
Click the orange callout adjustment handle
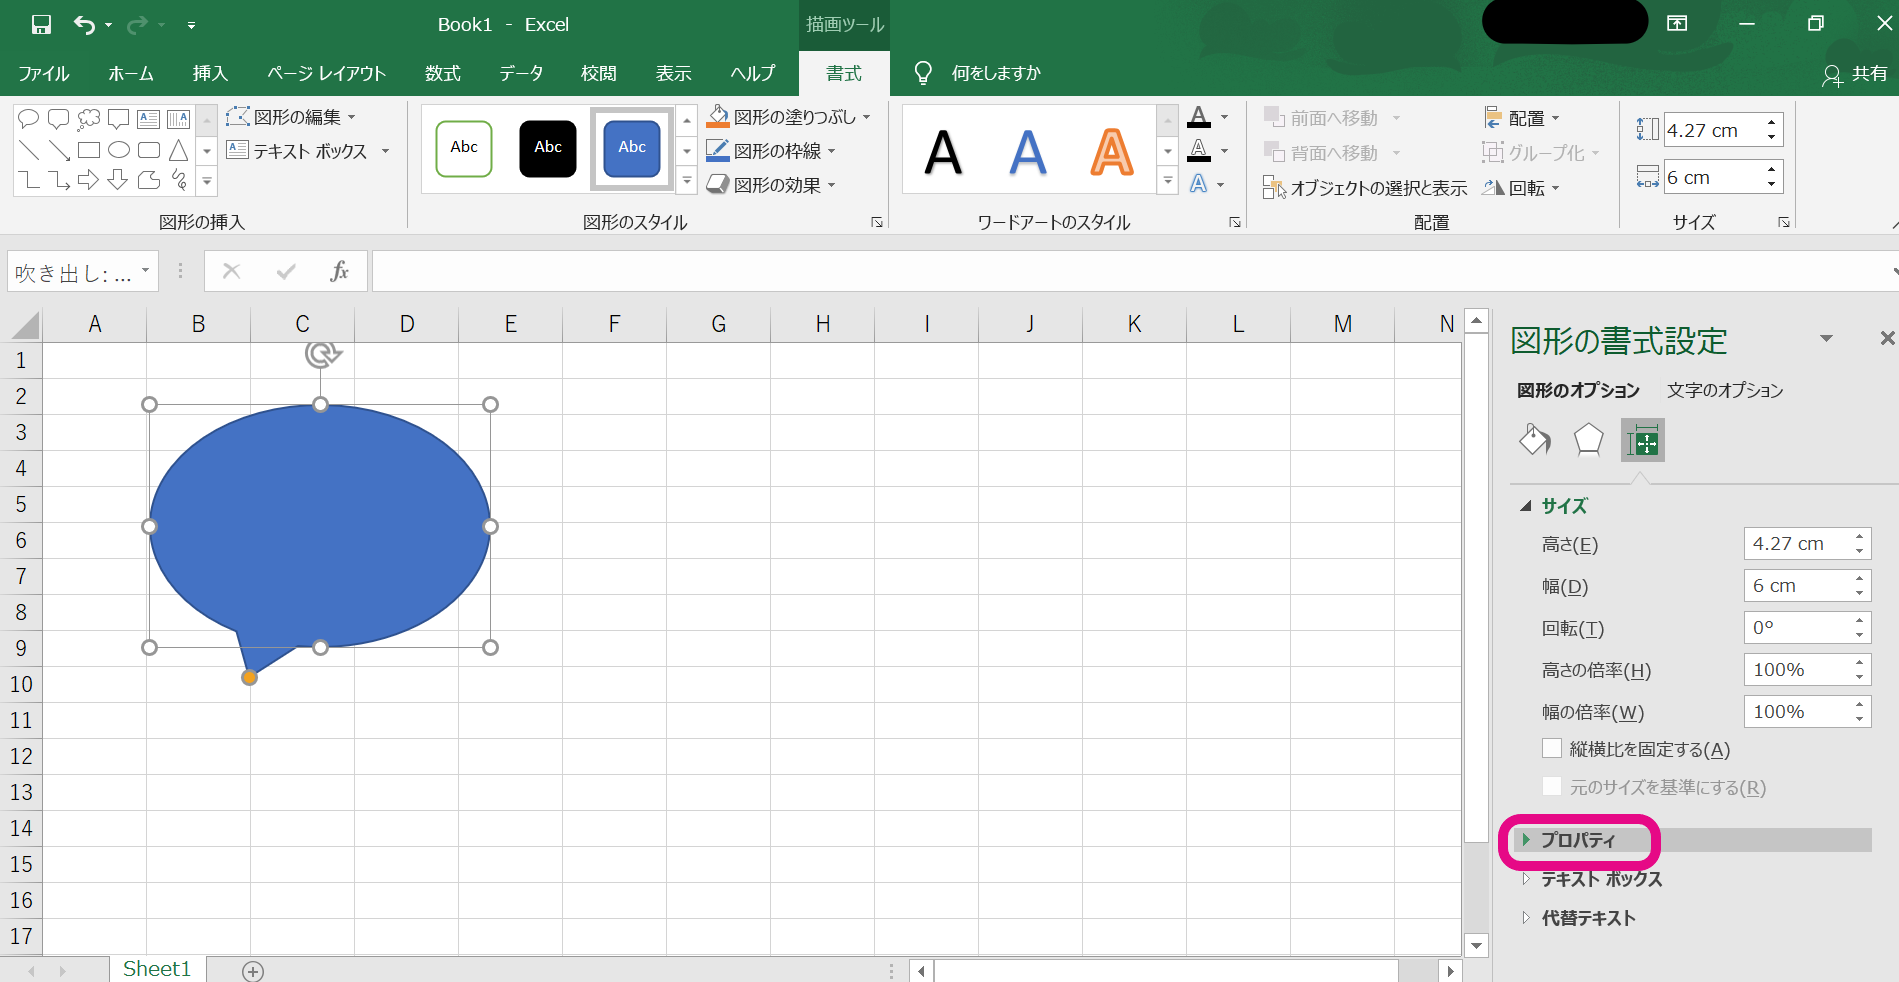click(250, 678)
